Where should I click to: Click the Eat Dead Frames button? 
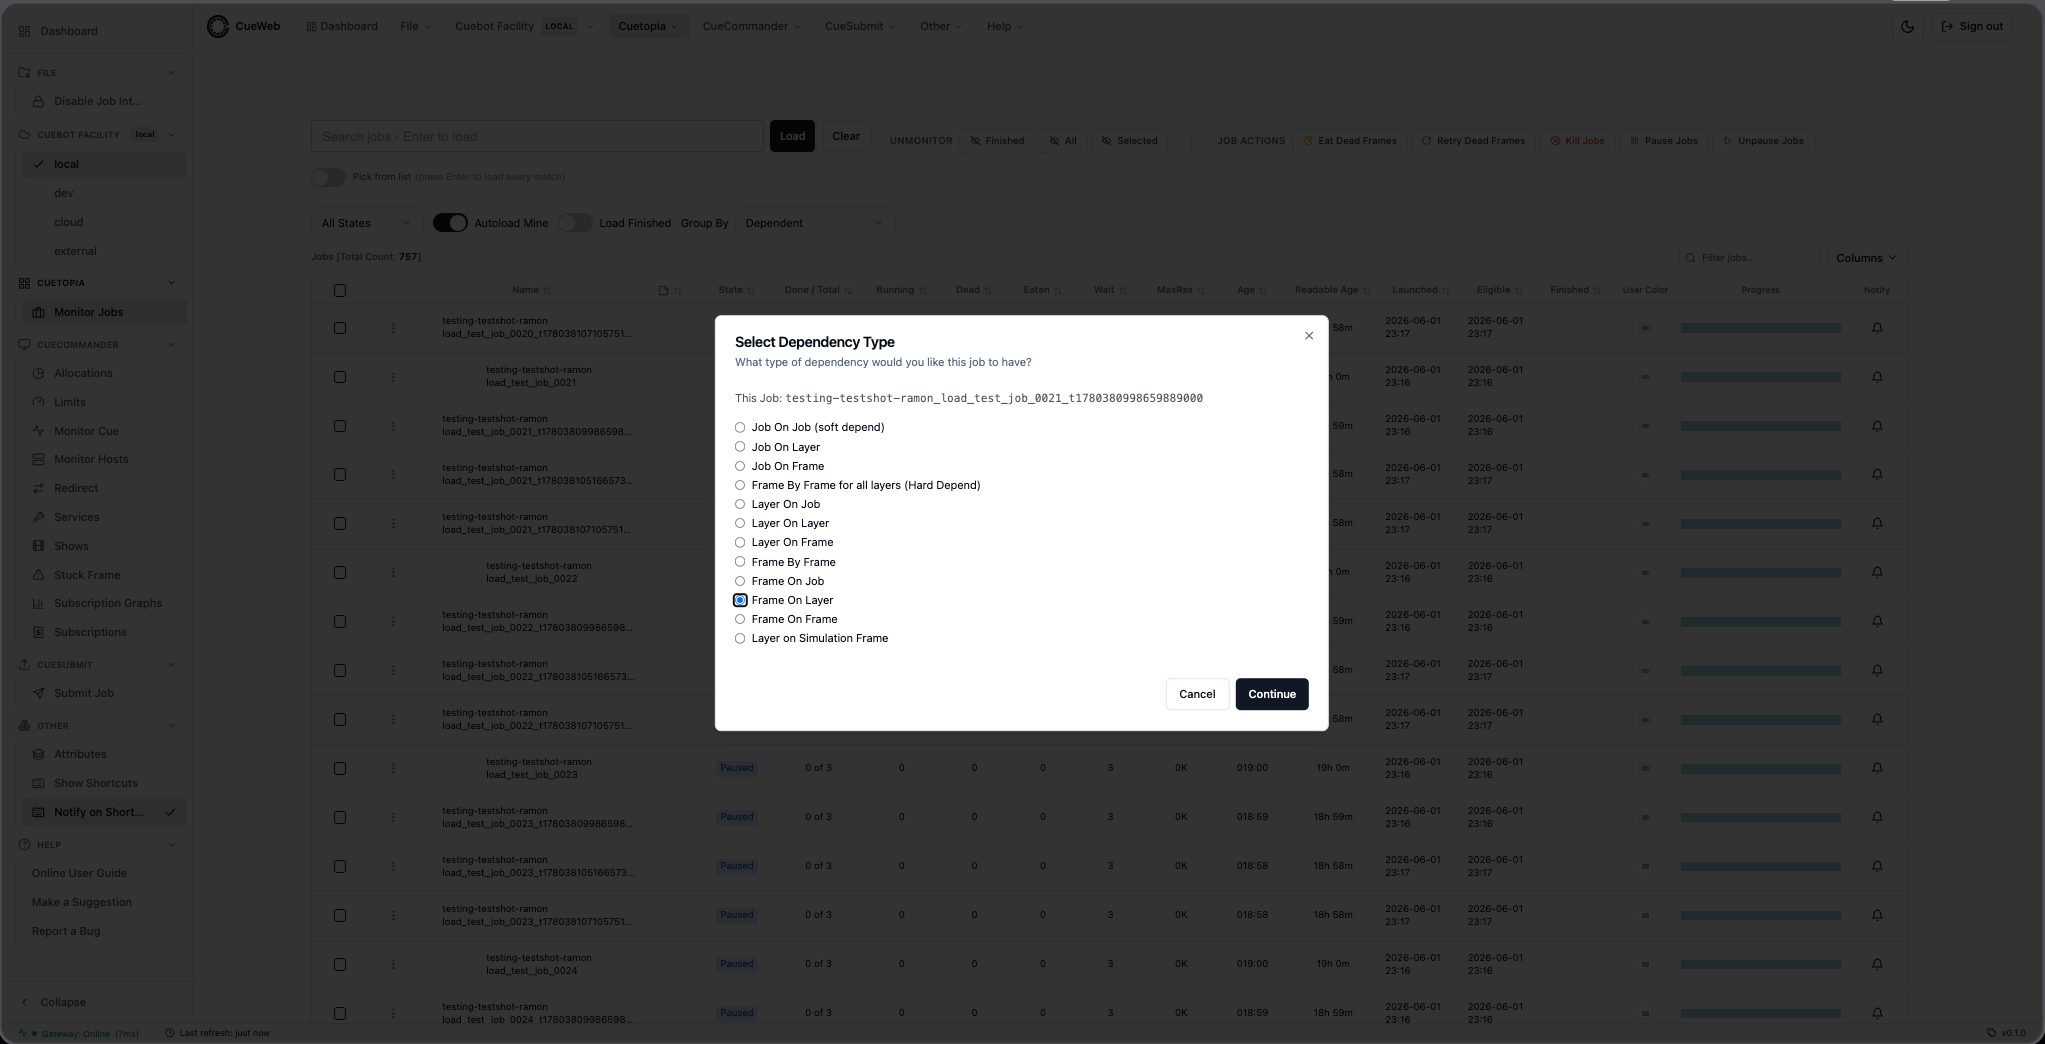tap(1349, 141)
